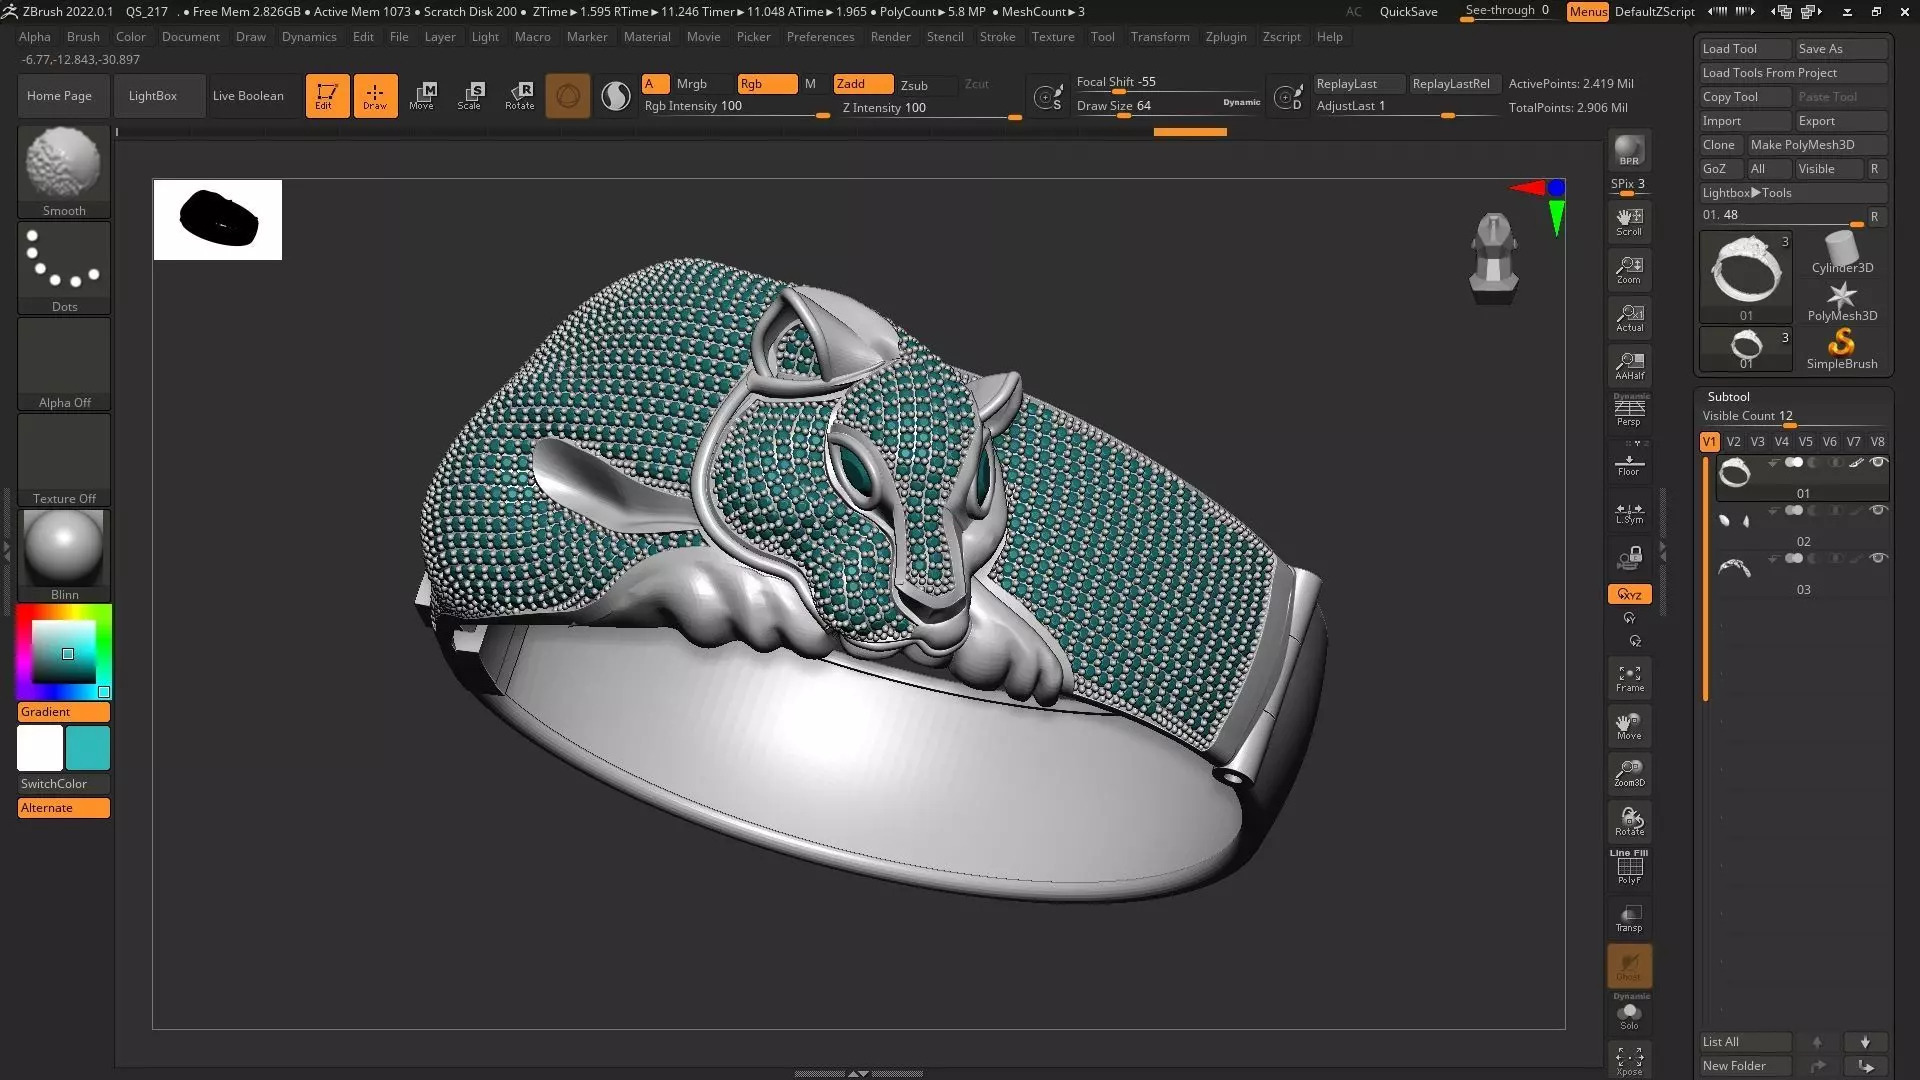
Task: Click the Zoom canvas icon
Action: coord(1629,270)
